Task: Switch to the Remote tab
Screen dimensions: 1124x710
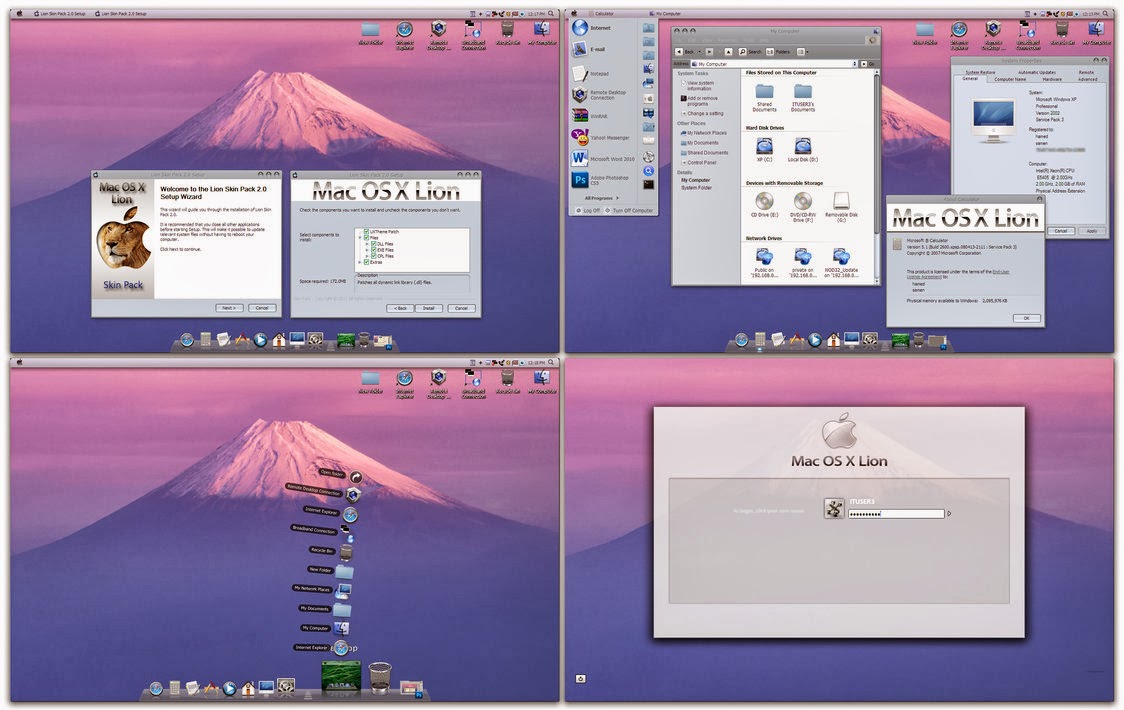Action: click(x=1086, y=72)
